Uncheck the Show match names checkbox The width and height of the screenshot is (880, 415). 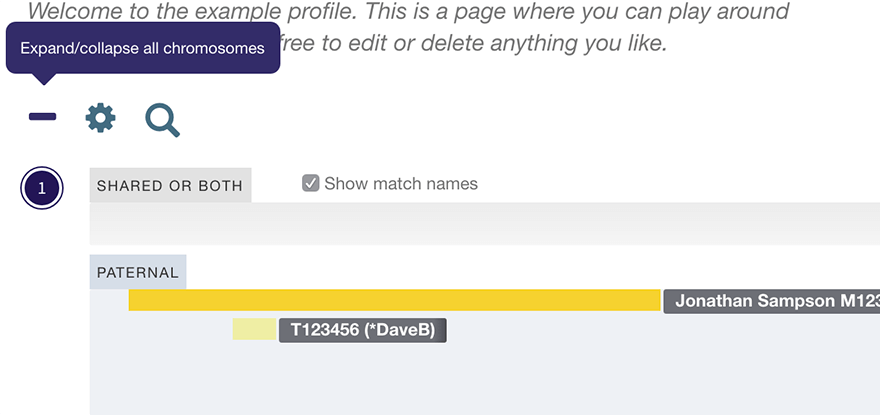[311, 183]
